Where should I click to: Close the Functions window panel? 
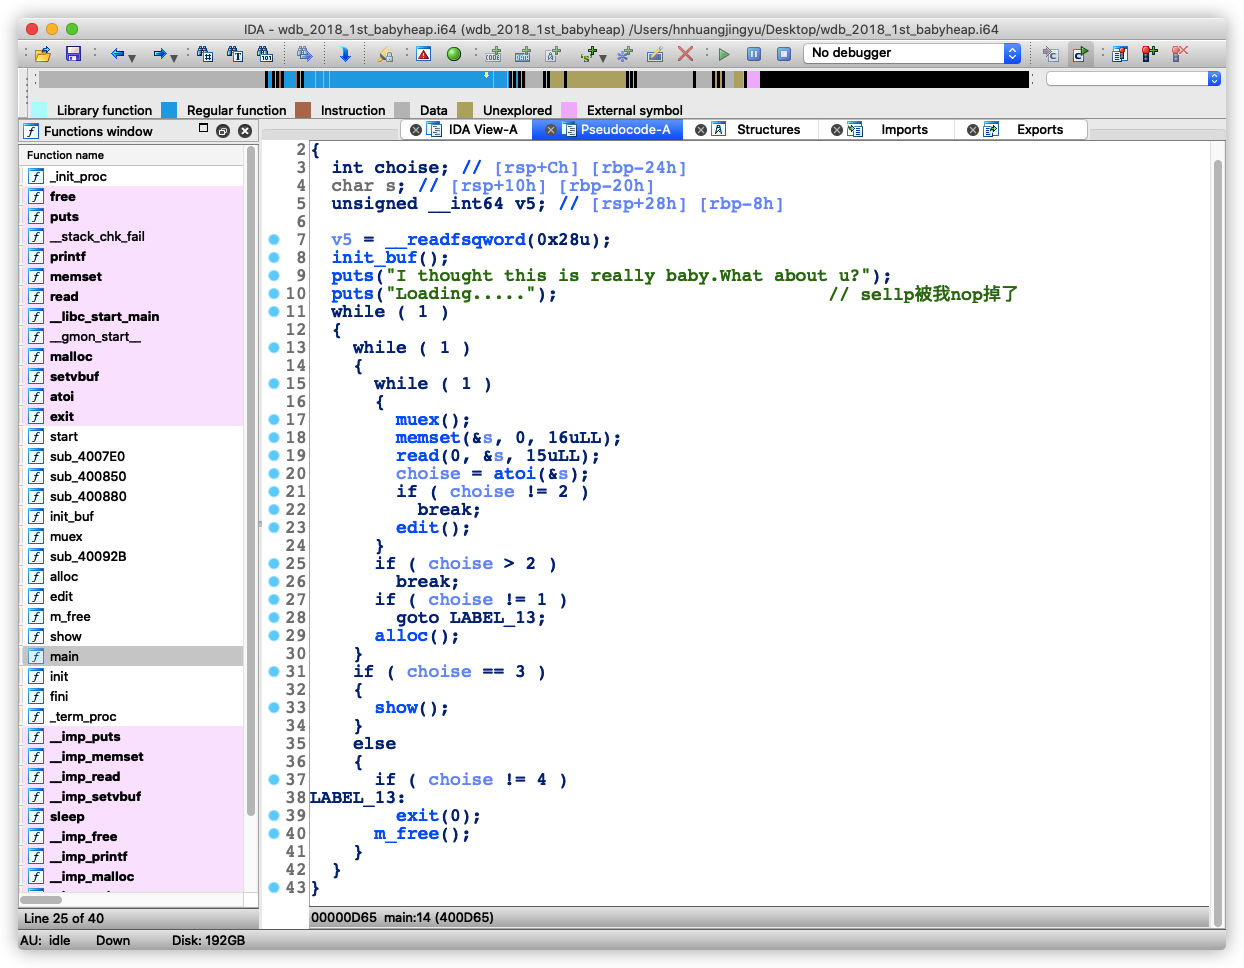click(x=244, y=131)
